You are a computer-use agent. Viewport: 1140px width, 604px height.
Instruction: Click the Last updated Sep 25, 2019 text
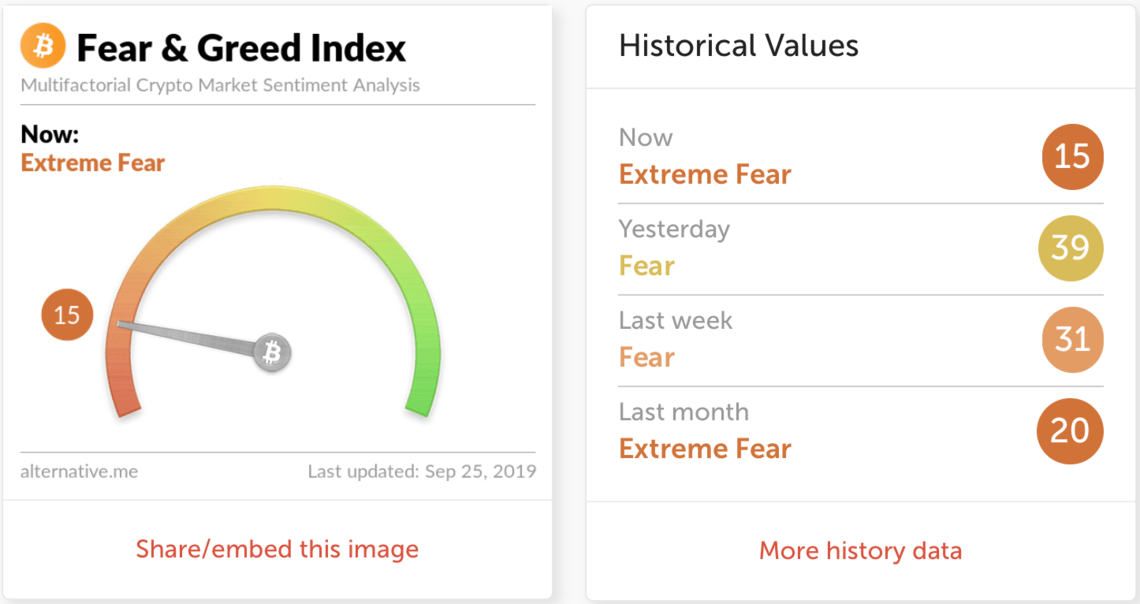422,472
